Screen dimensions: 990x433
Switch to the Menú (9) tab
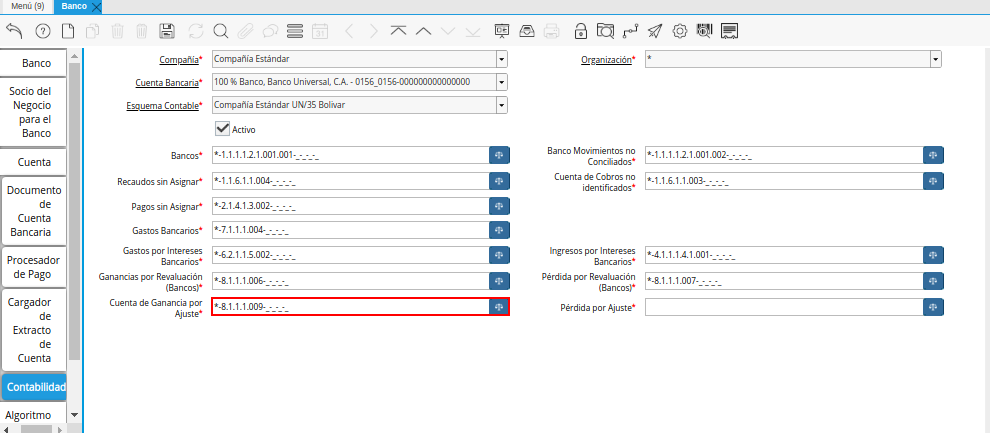point(26,6)
